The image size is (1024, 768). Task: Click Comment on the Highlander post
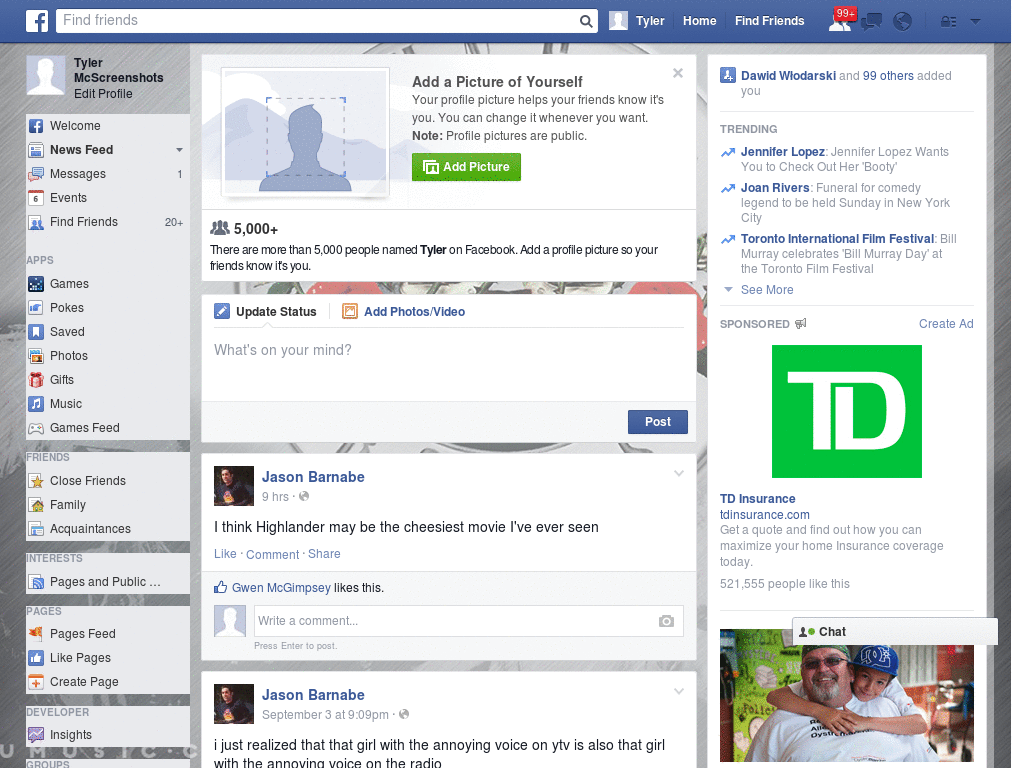(272, 554)
